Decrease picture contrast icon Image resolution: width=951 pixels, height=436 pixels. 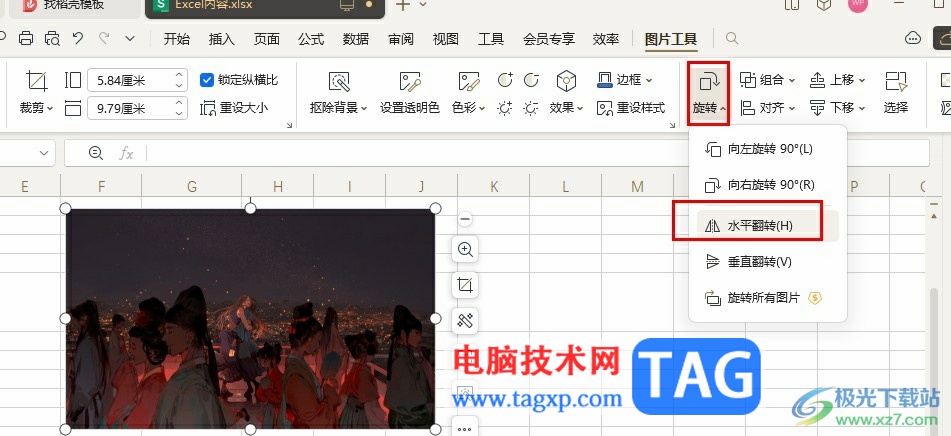(x=531, y=79)
